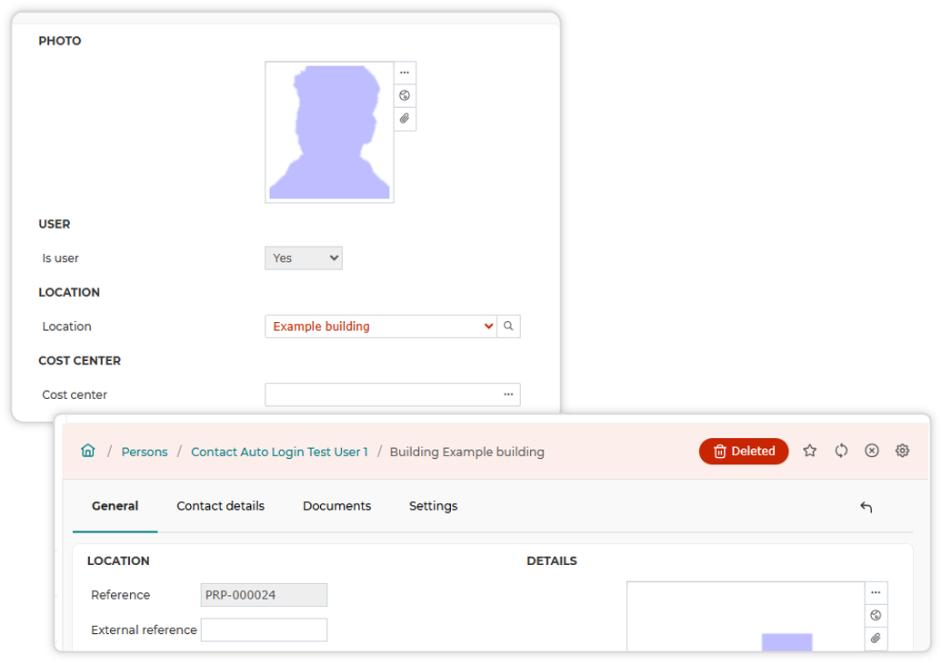Mark as favorite with the star icon
This screenshot has height=663, width=942.
coord(810,451)
